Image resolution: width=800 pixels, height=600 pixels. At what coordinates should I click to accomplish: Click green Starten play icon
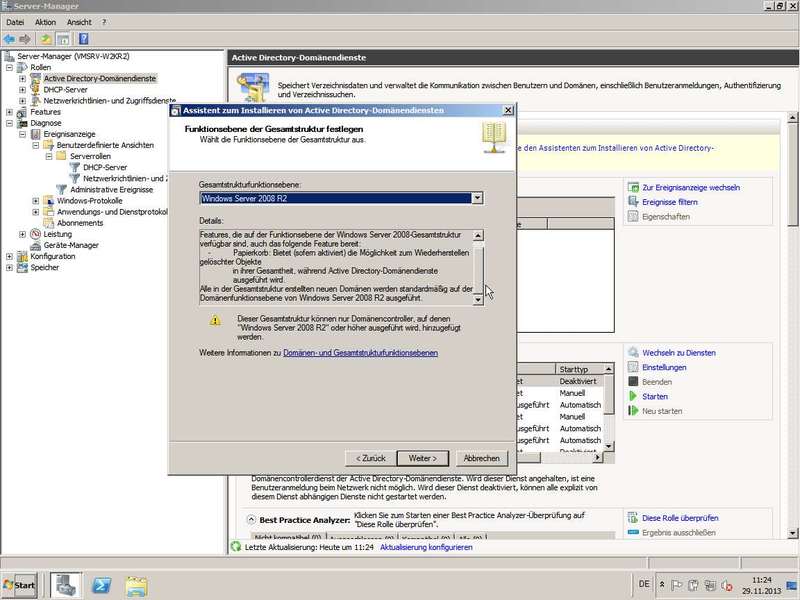634,397
